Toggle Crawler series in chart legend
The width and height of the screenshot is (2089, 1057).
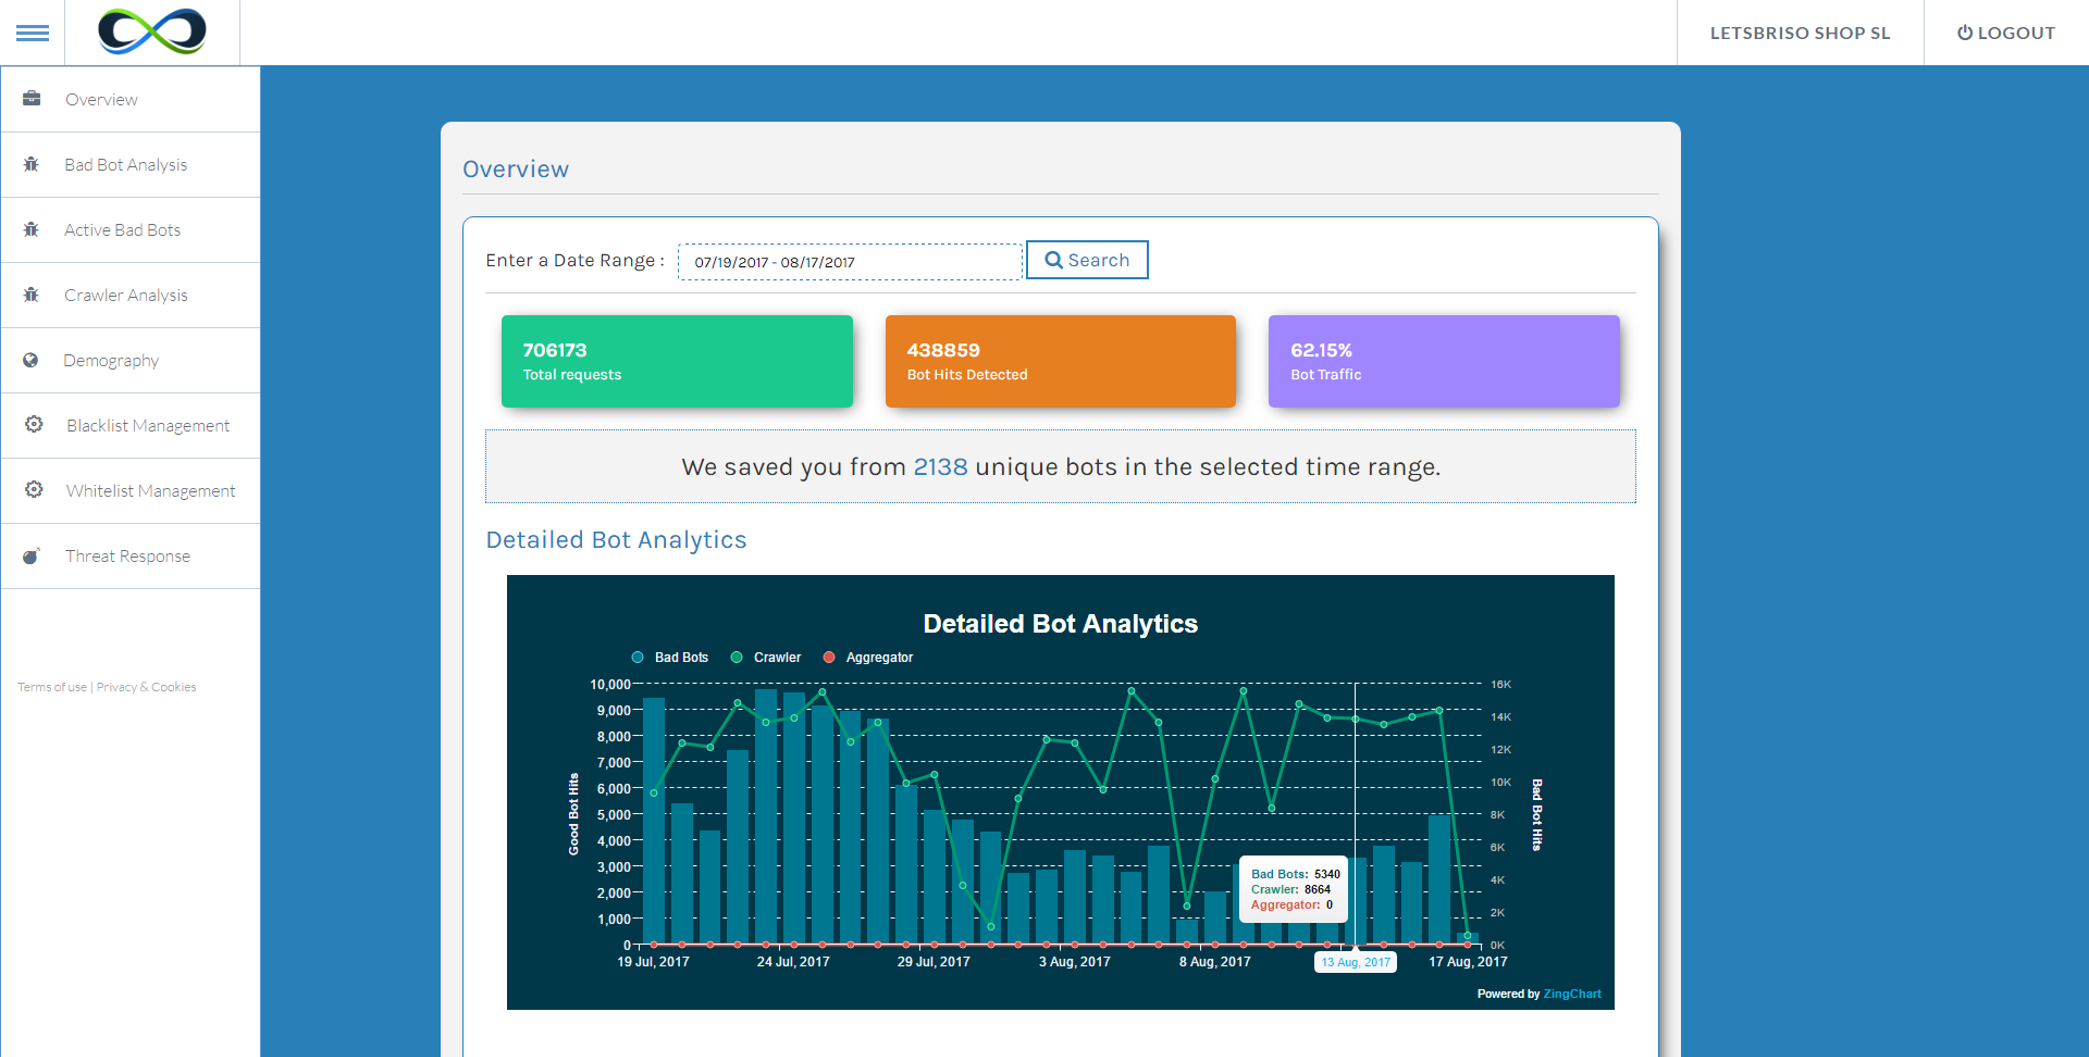point(777,657)
